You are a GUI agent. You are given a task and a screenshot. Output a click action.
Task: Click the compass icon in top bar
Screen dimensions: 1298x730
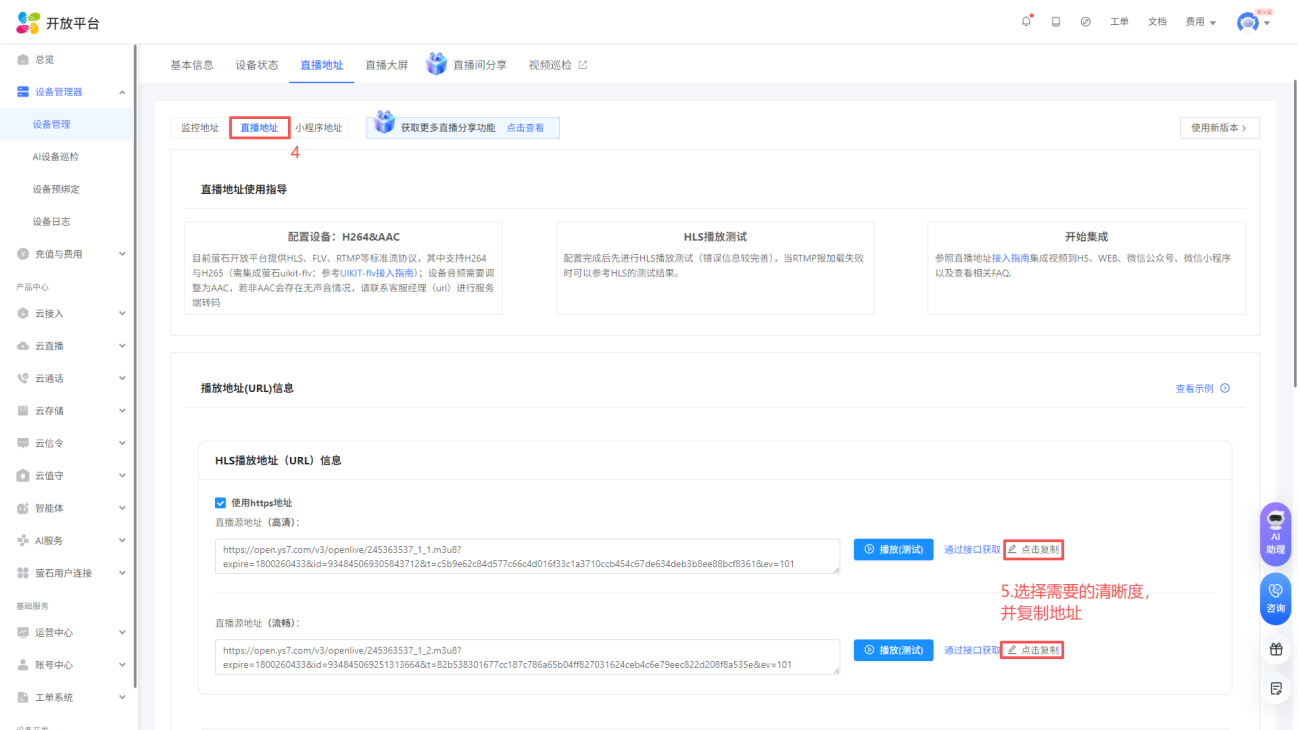[1085, 22]
